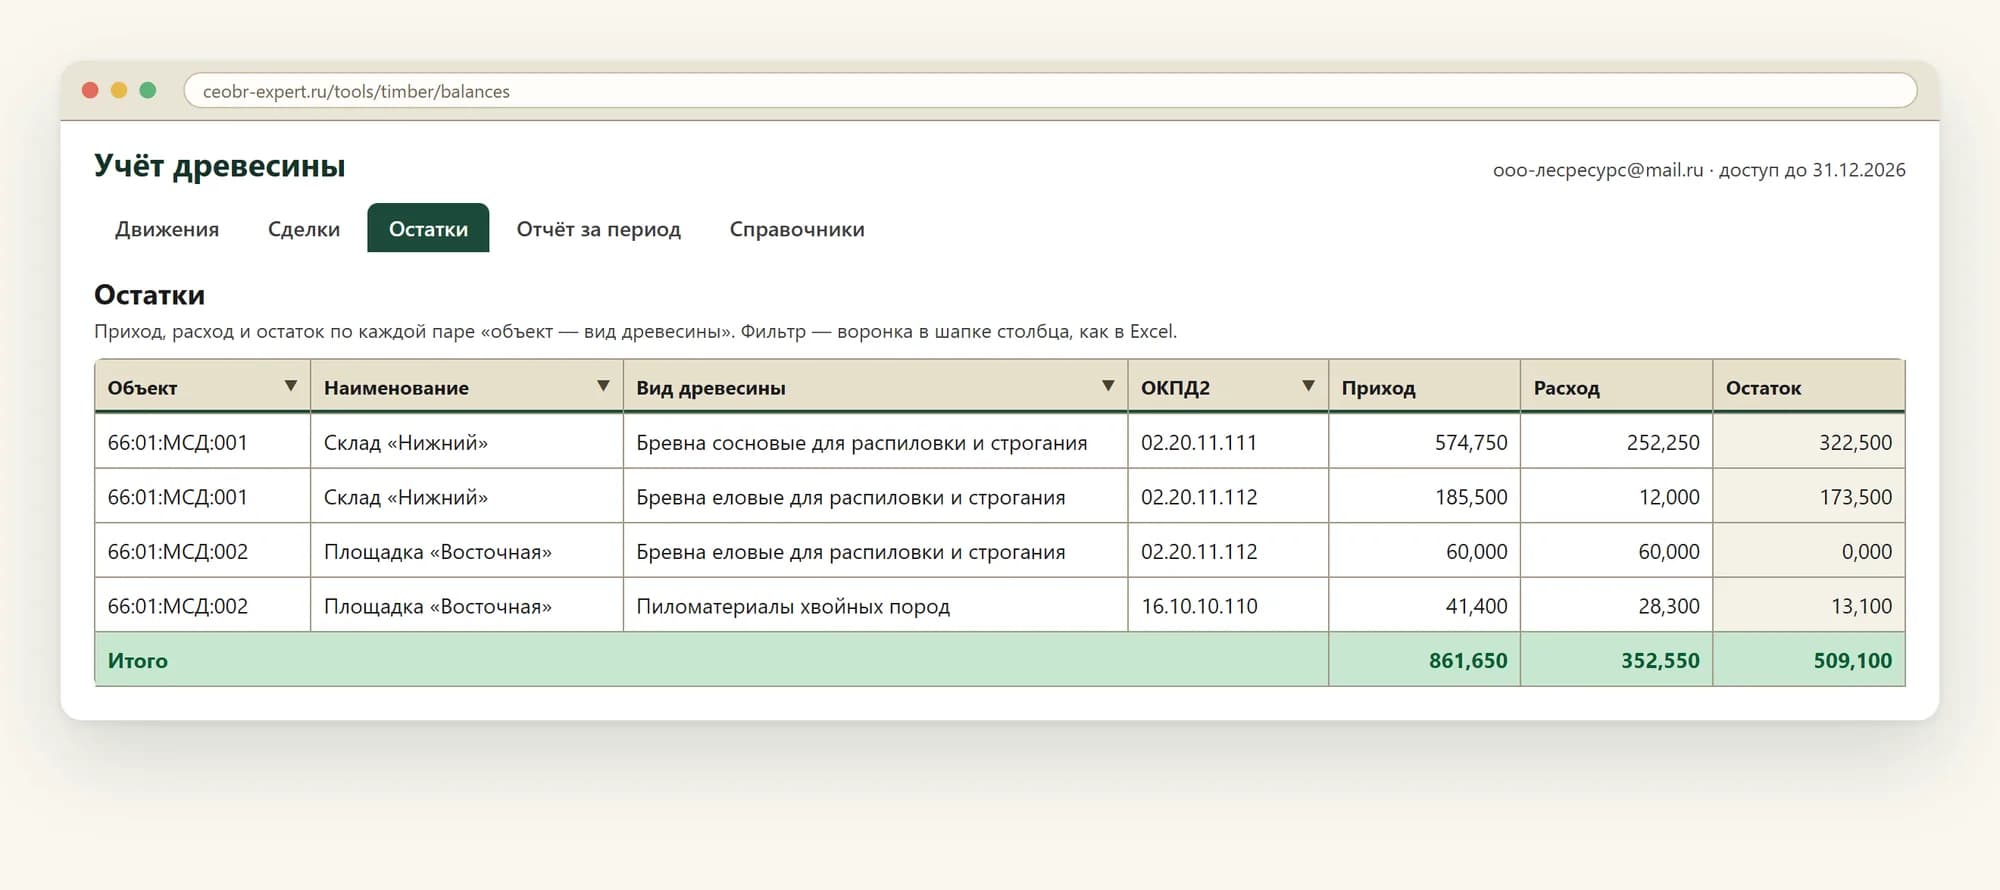Viewport: 2000px width, 890px height.
Task: Click the Учёт древесины page title
Action: [220, 165]
